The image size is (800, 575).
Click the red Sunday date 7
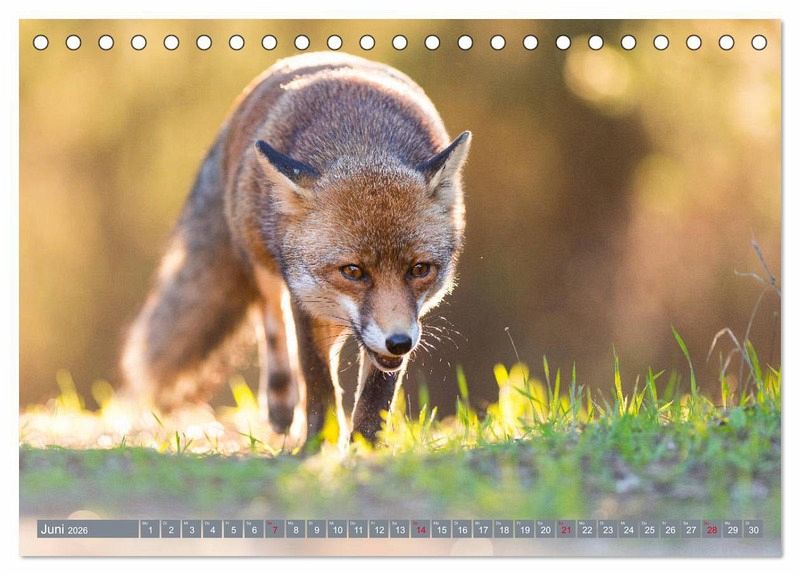pos(275,529)
